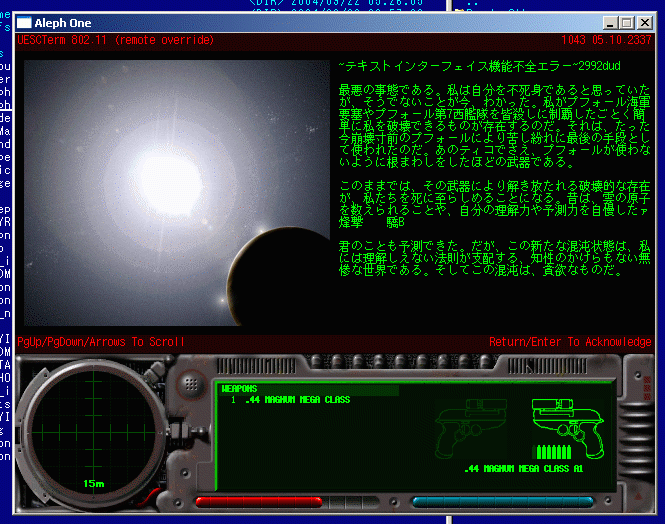This screenshot has height=524, width=665.
Task: Click the dim left-hand pistol outline
Action: pos(471,428)
